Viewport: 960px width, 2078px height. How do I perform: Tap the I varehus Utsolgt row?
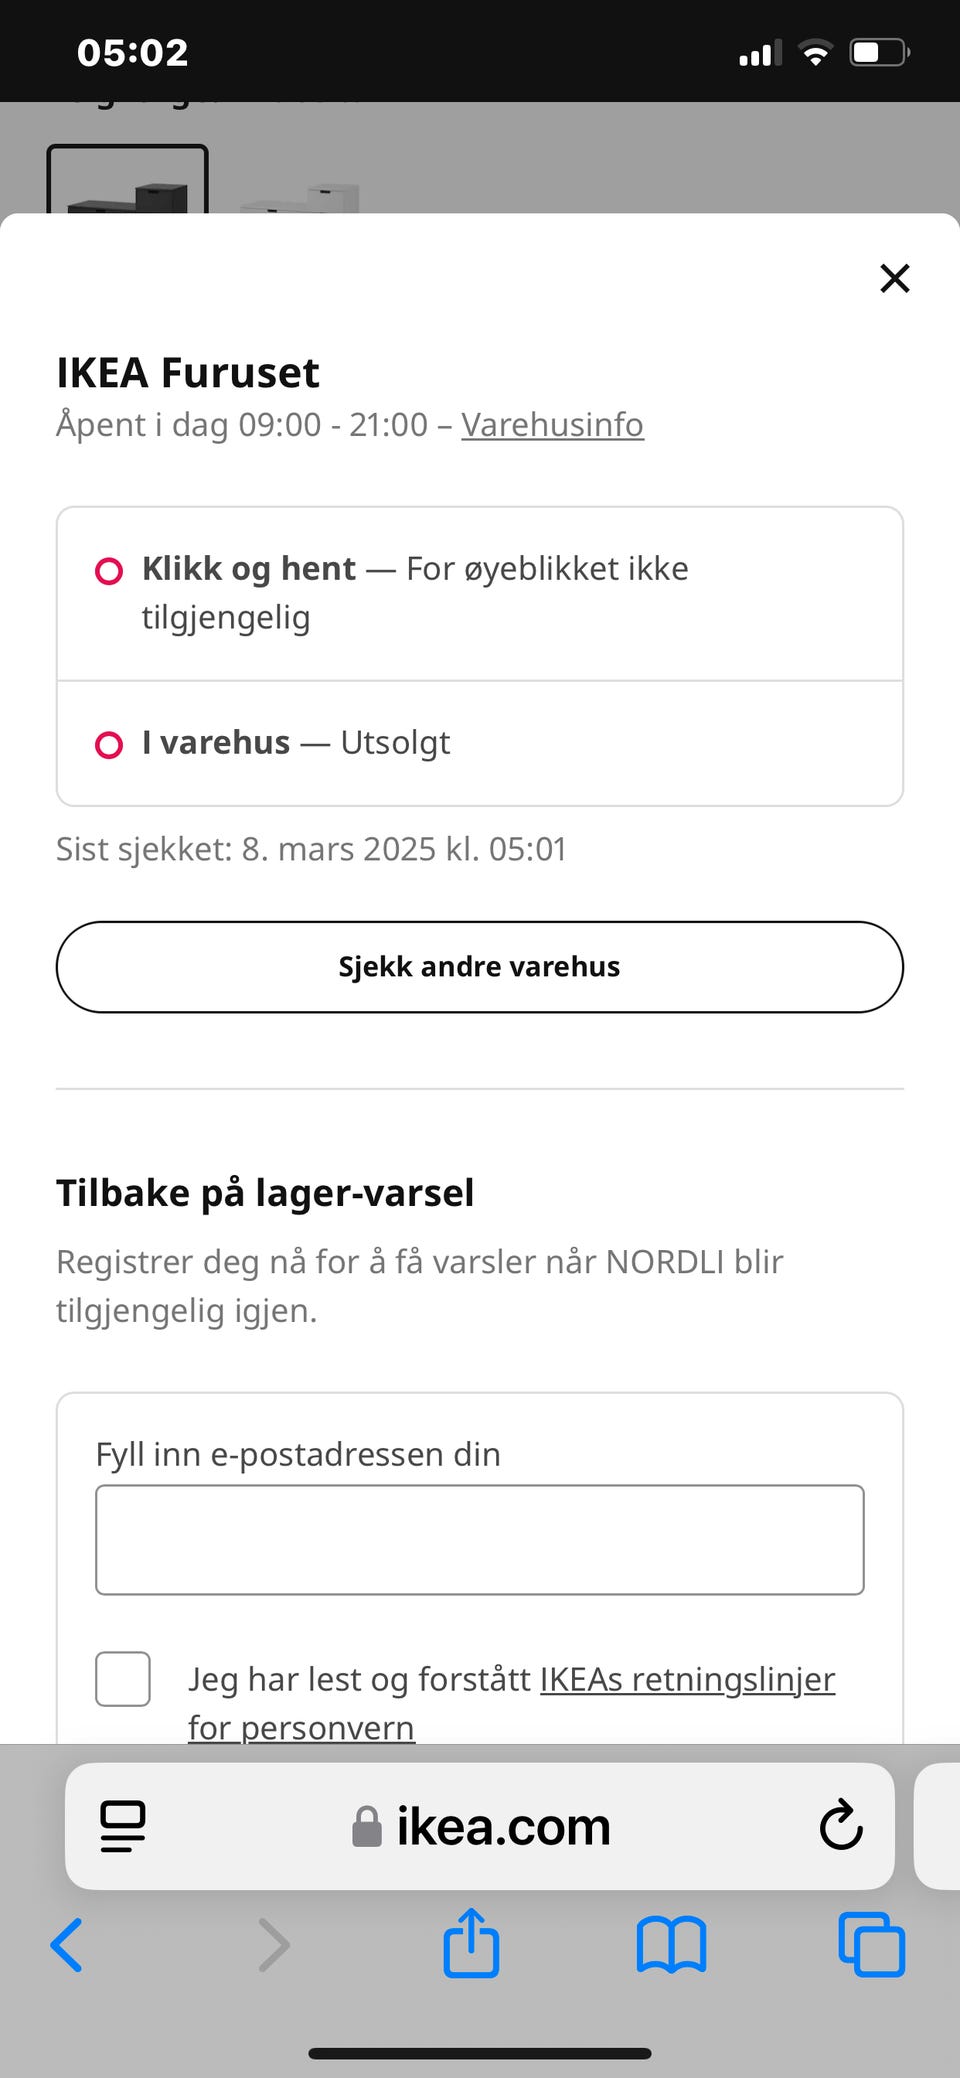click(x=480, y=743)
